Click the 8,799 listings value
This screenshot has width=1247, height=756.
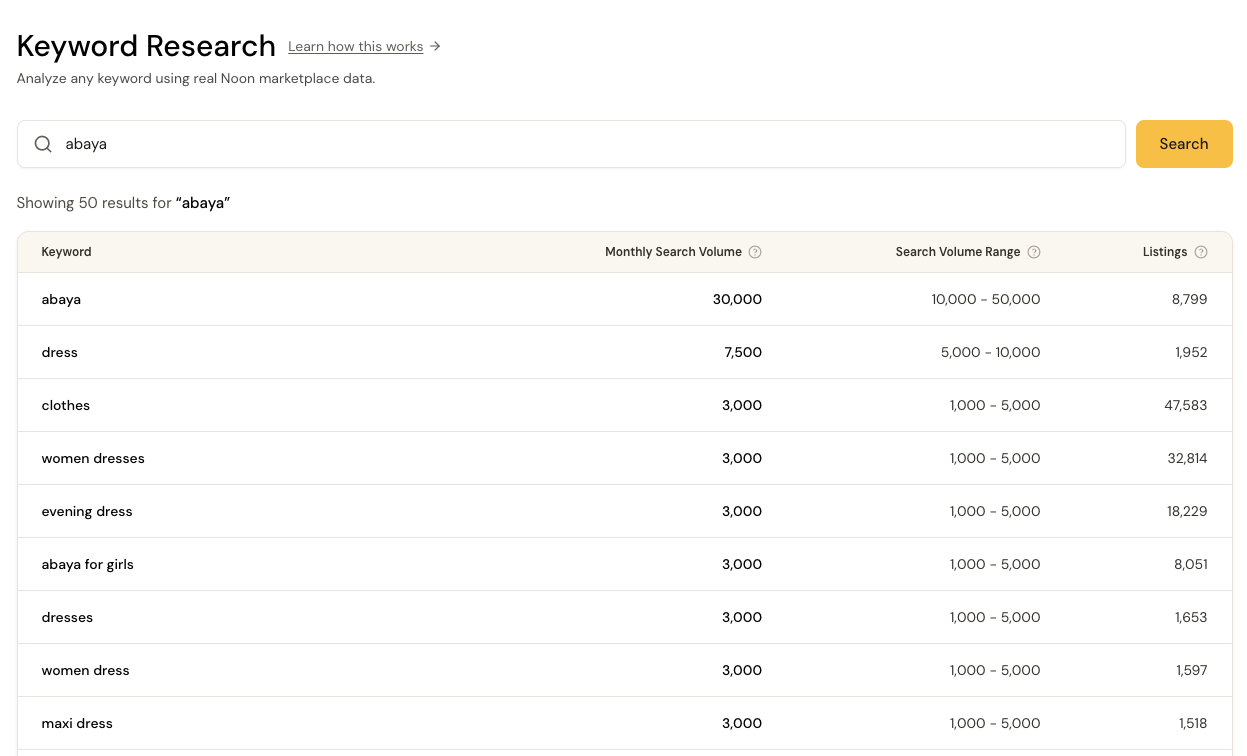(x=1190, y=299)
